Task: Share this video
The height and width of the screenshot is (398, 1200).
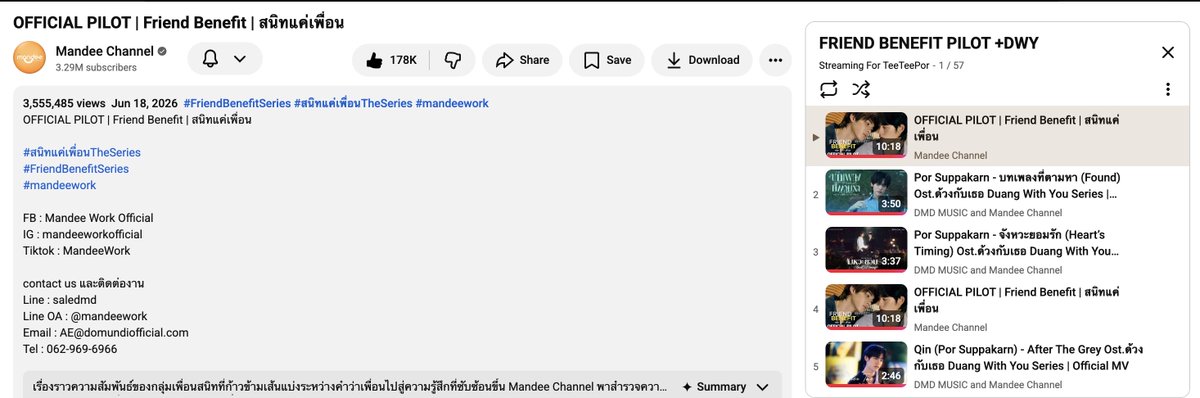Action: coord(522,60)
